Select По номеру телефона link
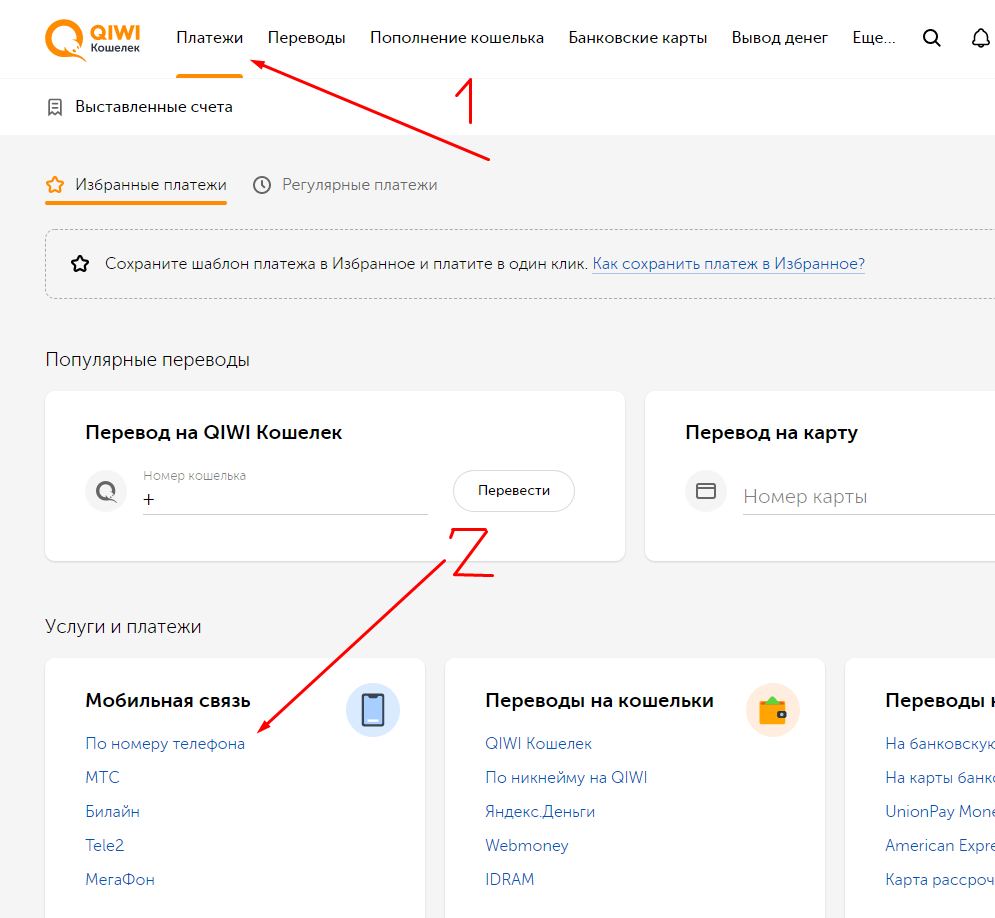 click(x=165, y=744)
